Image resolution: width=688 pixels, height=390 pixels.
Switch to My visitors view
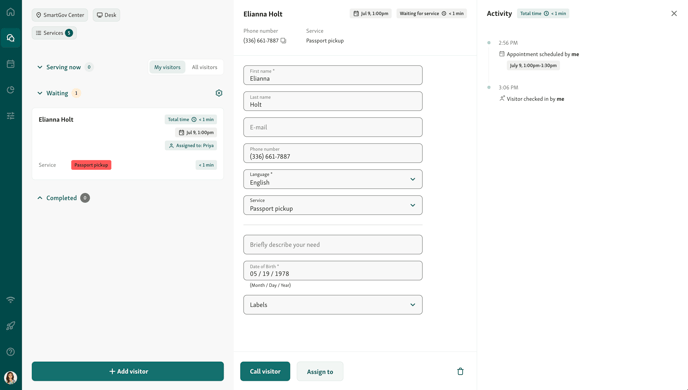[x=167, y=67]
